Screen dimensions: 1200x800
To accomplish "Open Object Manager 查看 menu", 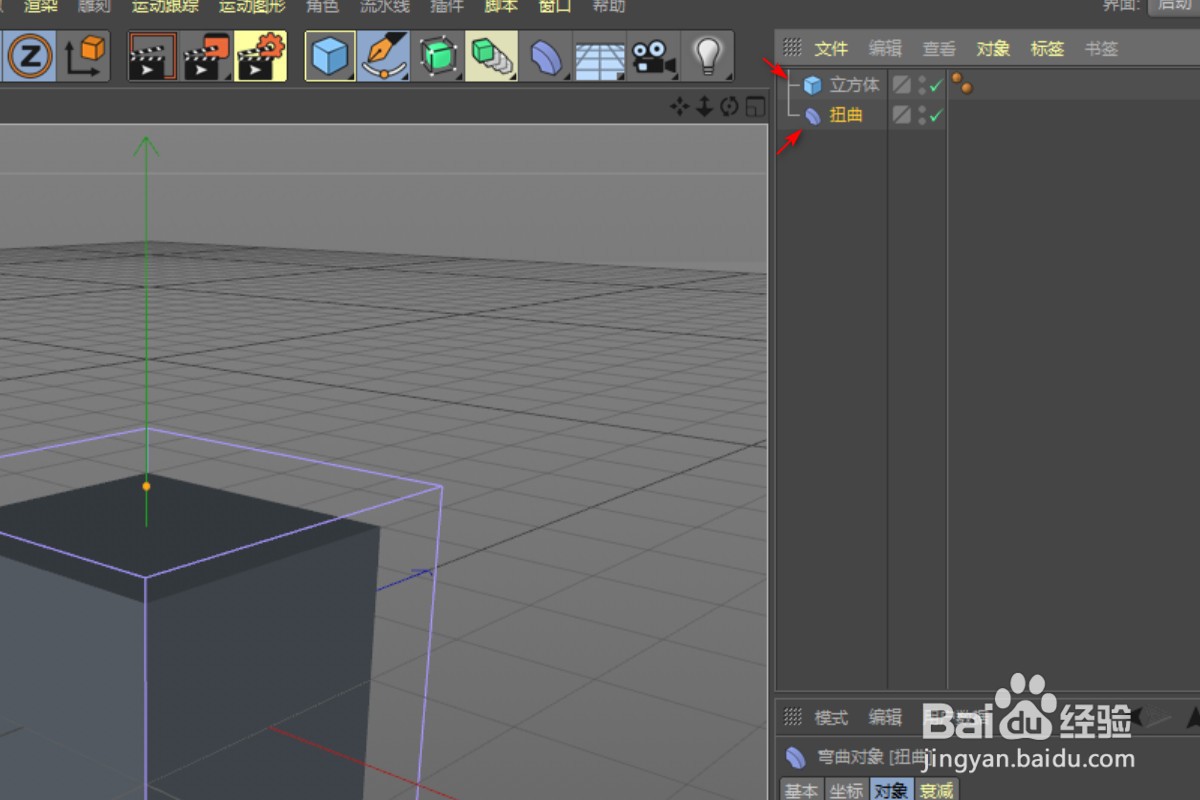I will pos(939,48).
